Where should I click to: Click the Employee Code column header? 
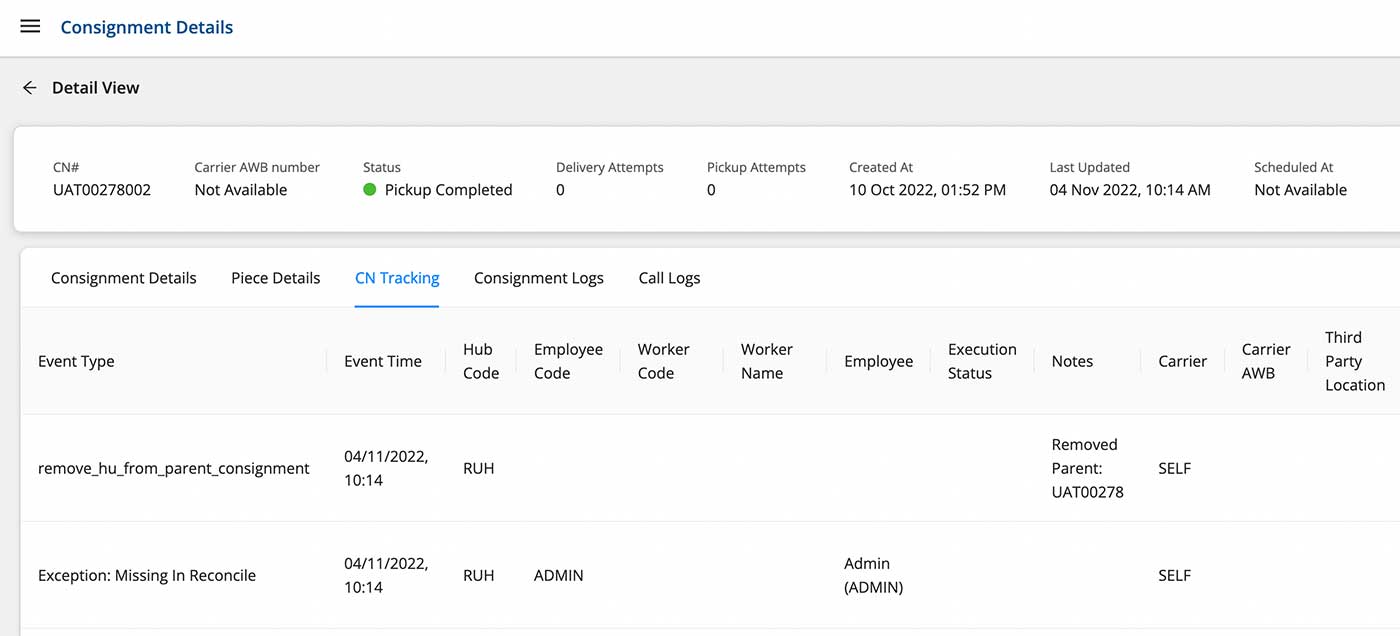pyautogui.click(x=568, y=361)
